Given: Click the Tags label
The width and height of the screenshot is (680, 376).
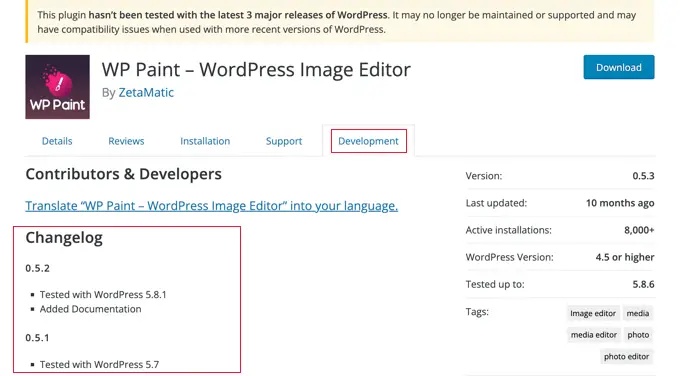Looking at the screenshot, I should pyautogui.click(x=477, y=312).
